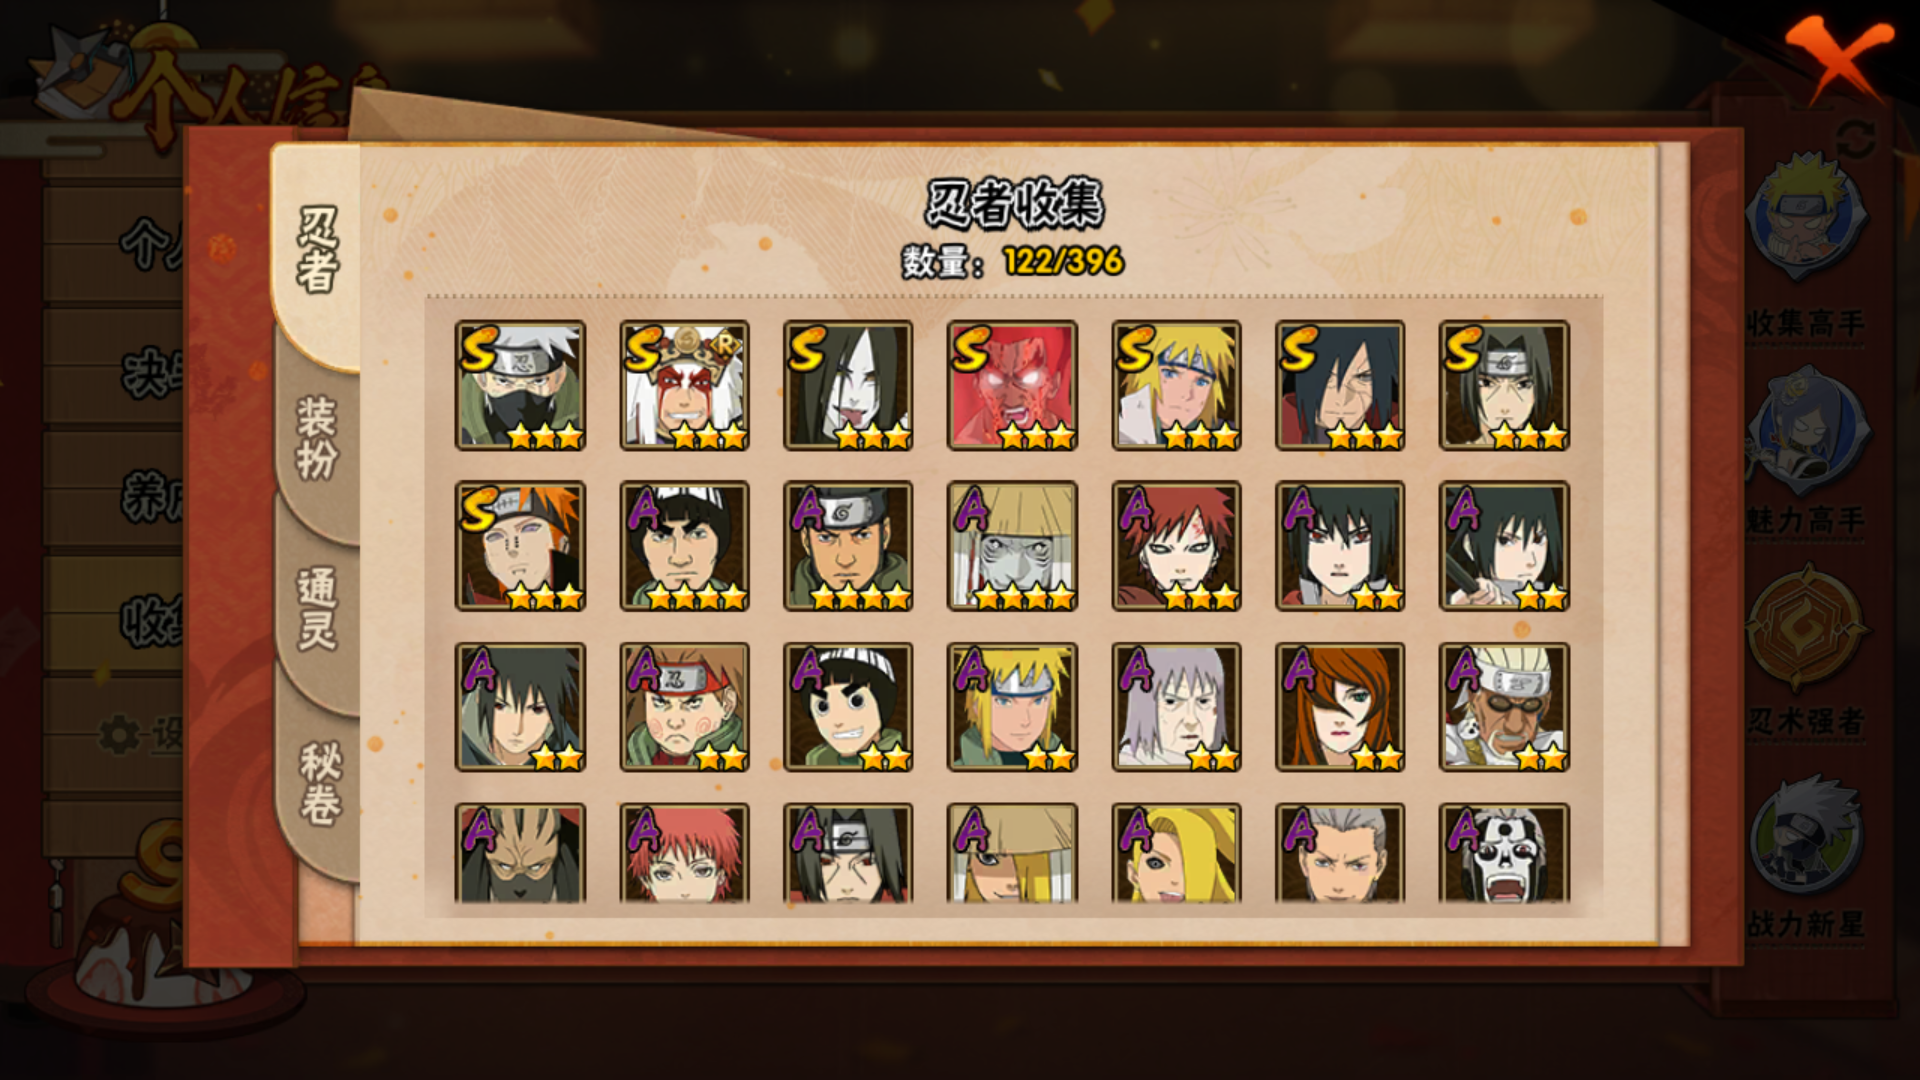The image size is (1920, 1080).
Task: Pick the A-rank Rock Lee card
Action: click(848, 707)
